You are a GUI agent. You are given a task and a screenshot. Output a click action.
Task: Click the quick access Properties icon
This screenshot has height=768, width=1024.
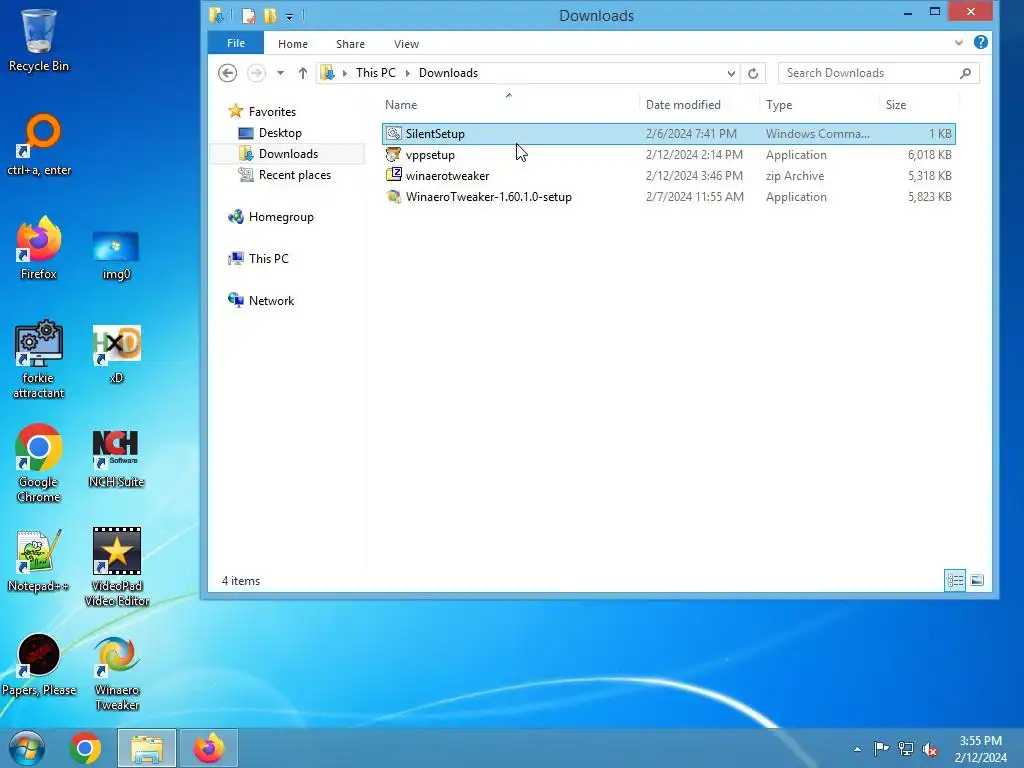click(248, 15)
